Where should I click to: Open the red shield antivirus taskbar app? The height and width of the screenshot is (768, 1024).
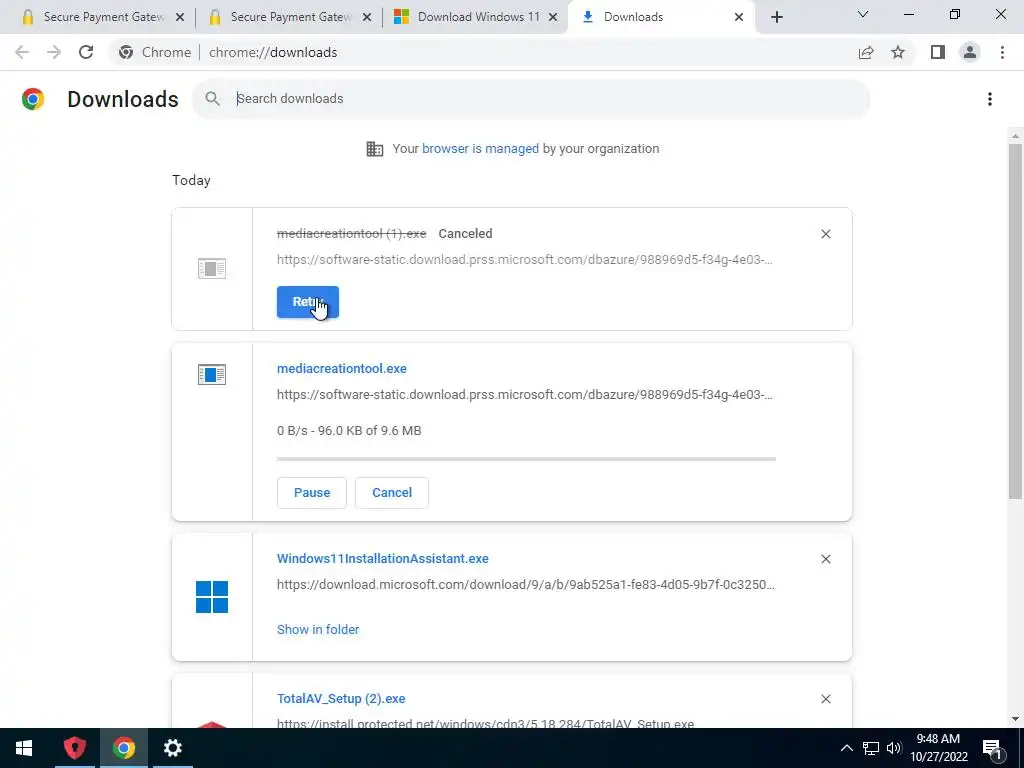point(74,748)
